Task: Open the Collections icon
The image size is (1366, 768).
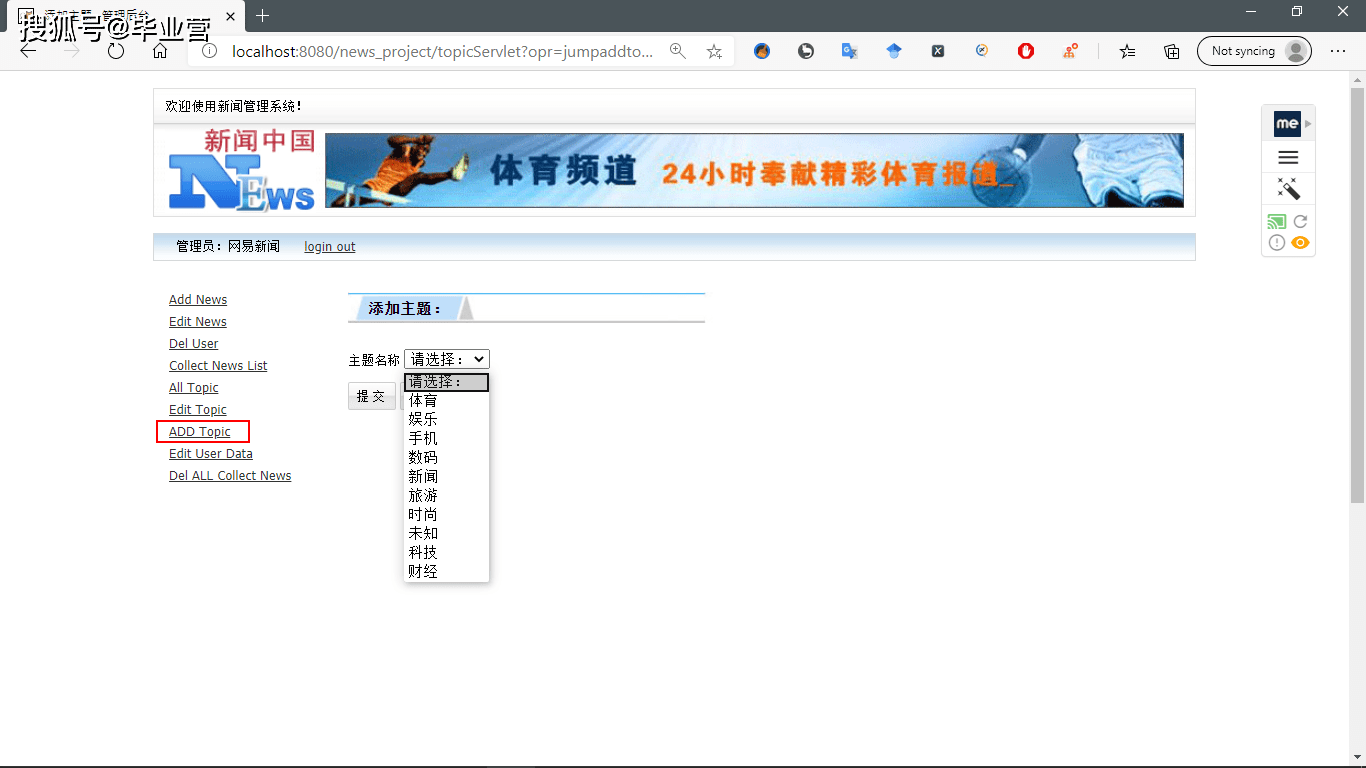Action: 1172,51
